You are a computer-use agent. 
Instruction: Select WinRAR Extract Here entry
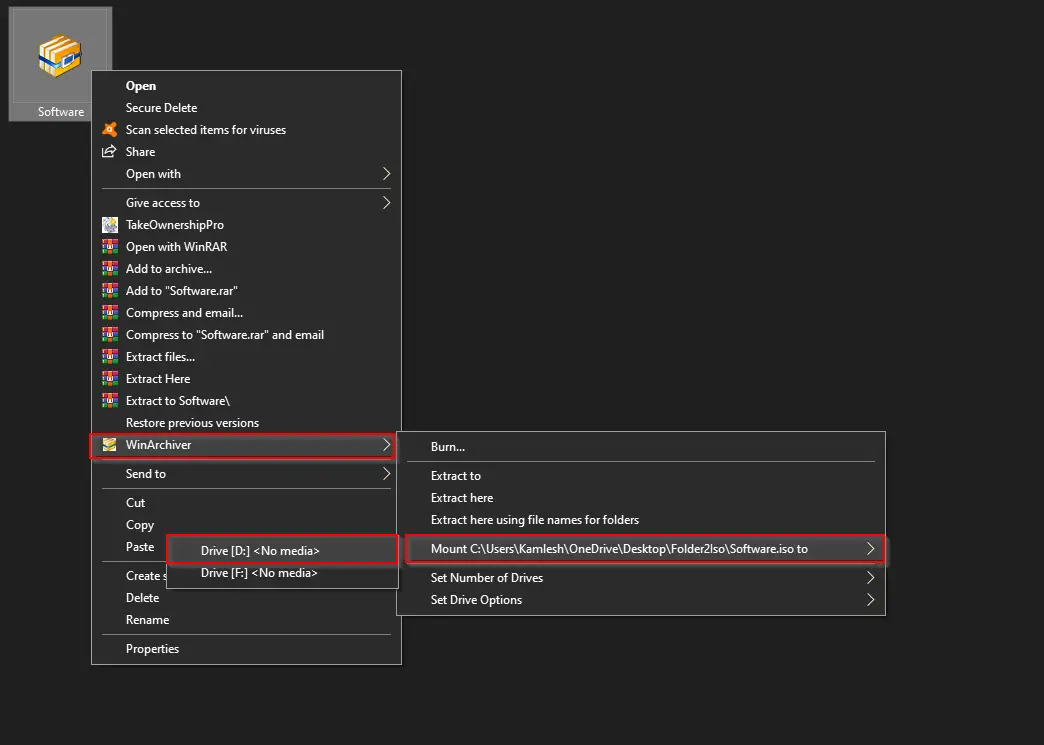tap(246, 378)
